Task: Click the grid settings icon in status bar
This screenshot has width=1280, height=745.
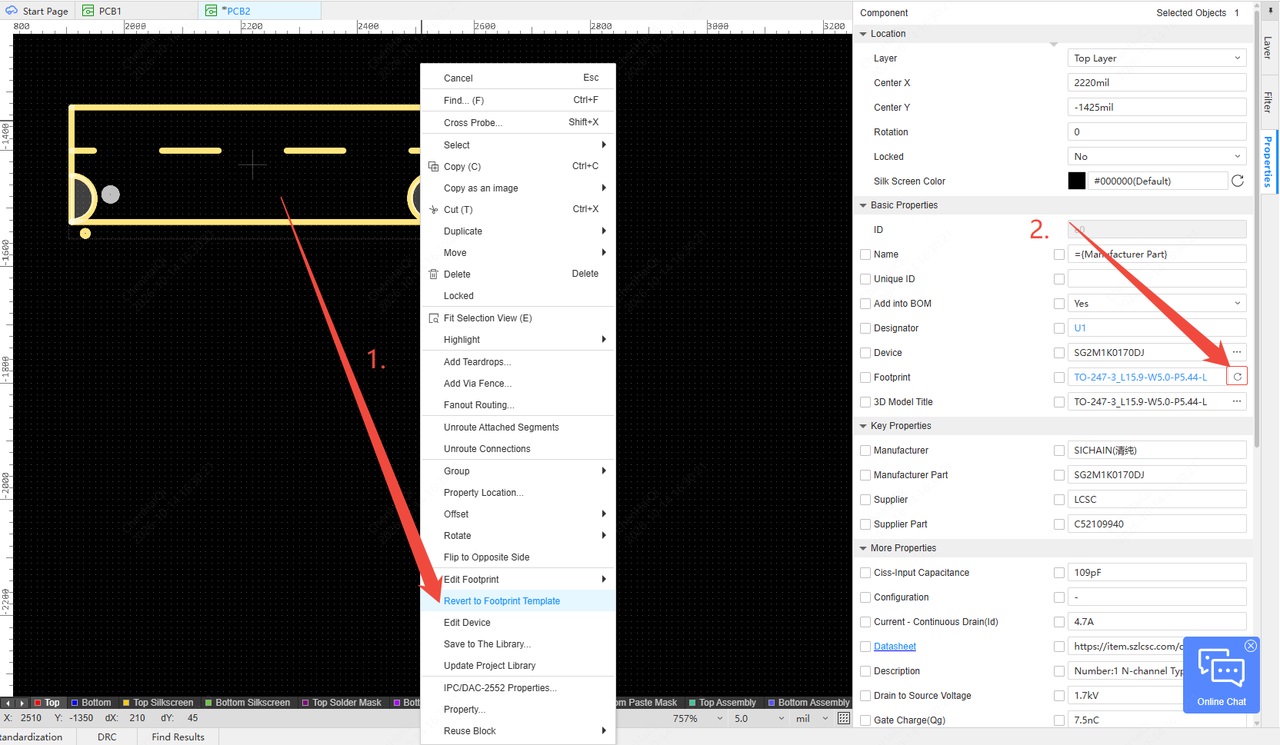Action: [x=843, y=718]
